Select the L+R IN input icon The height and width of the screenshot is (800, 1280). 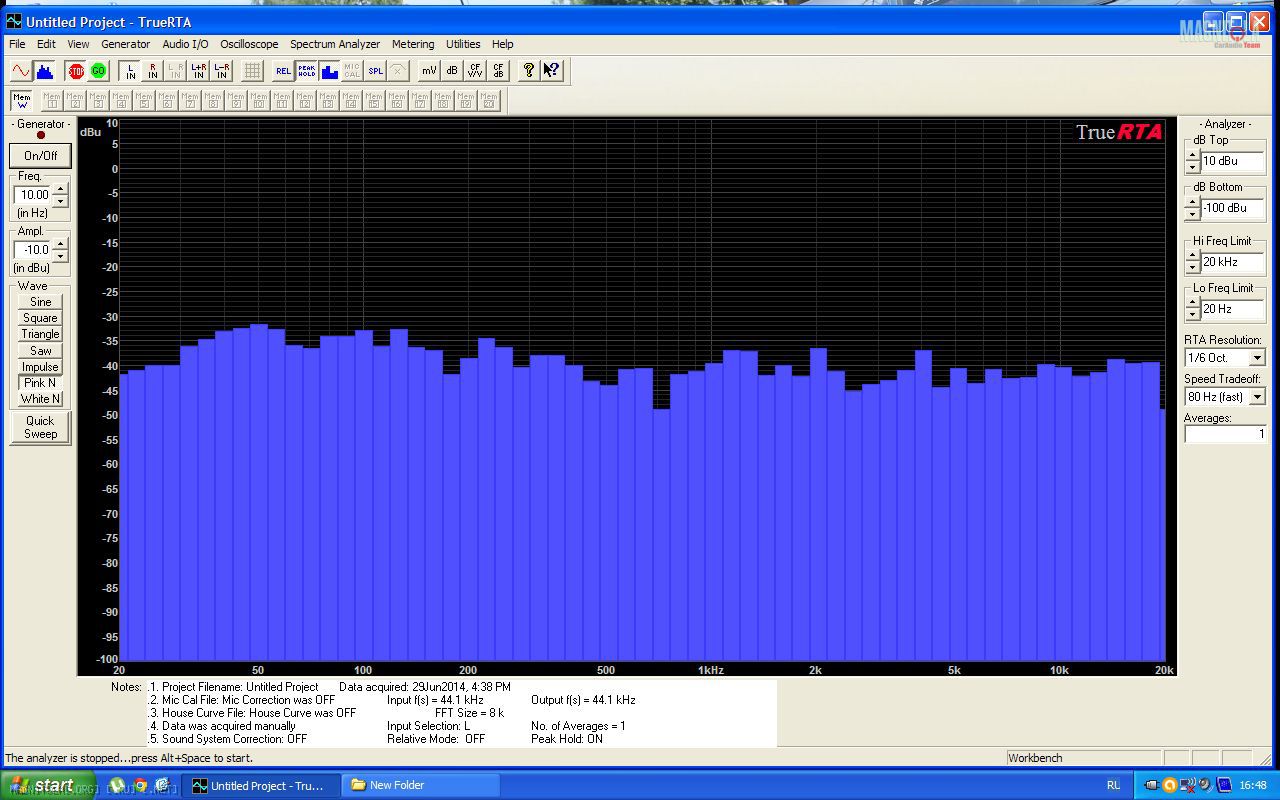coord(198,70)
